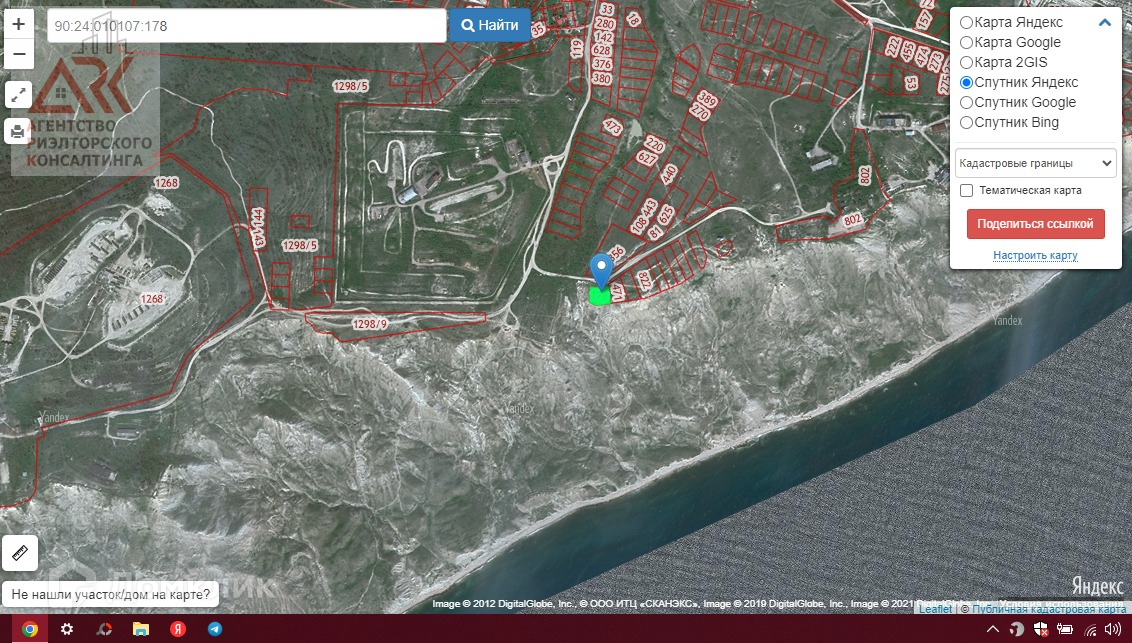1132x643 pixels.
Task: Click lower parcel label 1298/5
Action: (x=299, y=245)
